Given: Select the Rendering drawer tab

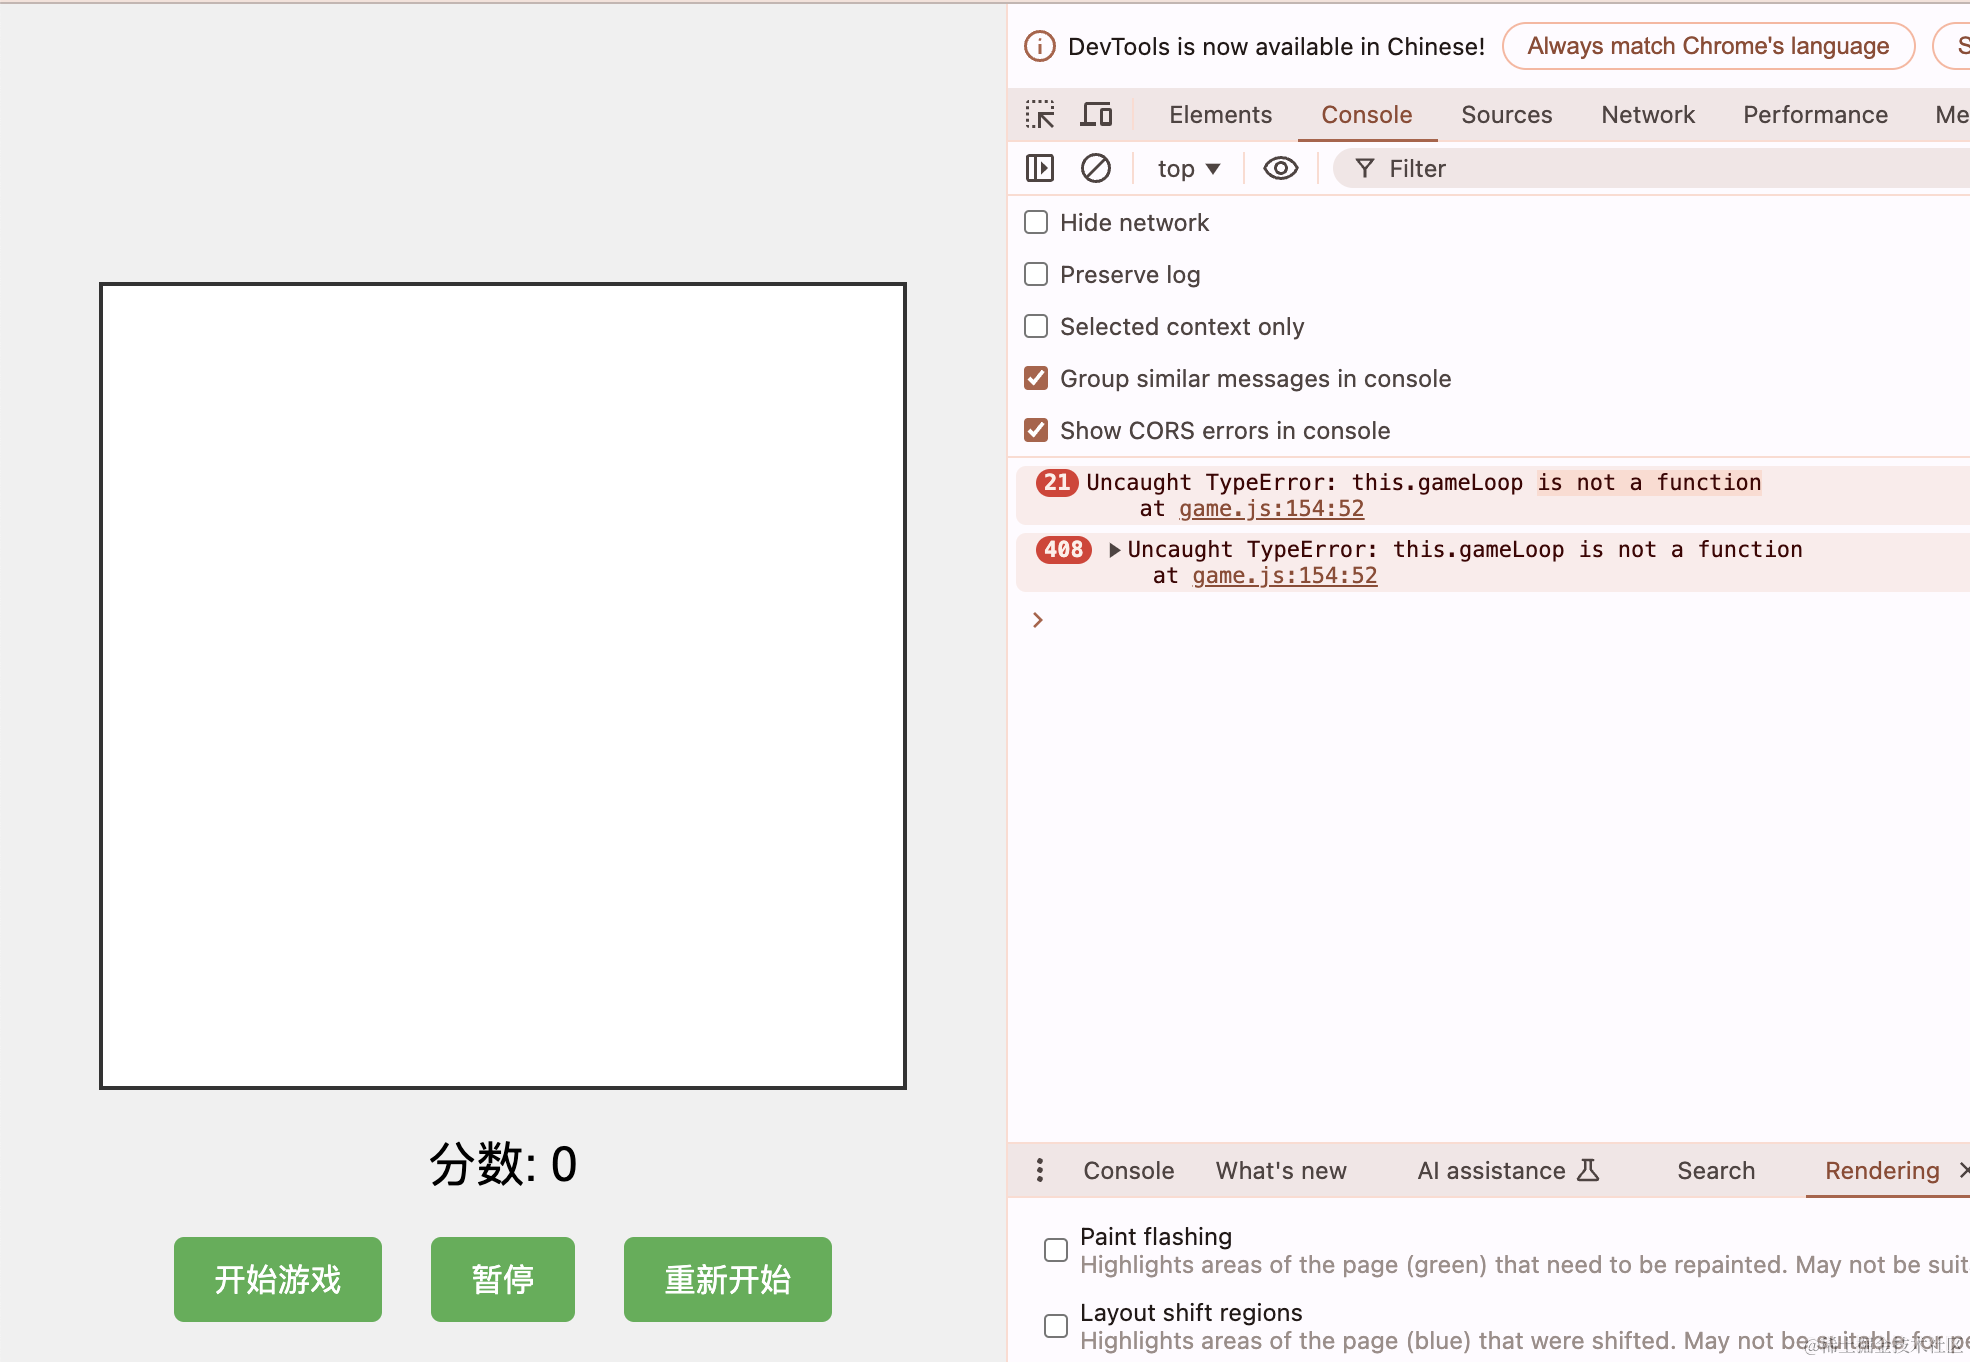Looking at the screenshot, I should pos(1882,1170).
